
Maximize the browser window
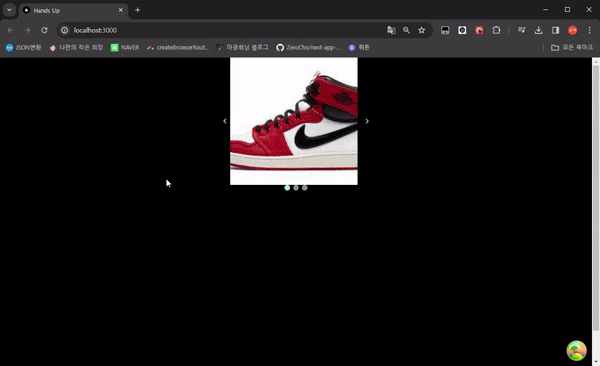[567, 10]
